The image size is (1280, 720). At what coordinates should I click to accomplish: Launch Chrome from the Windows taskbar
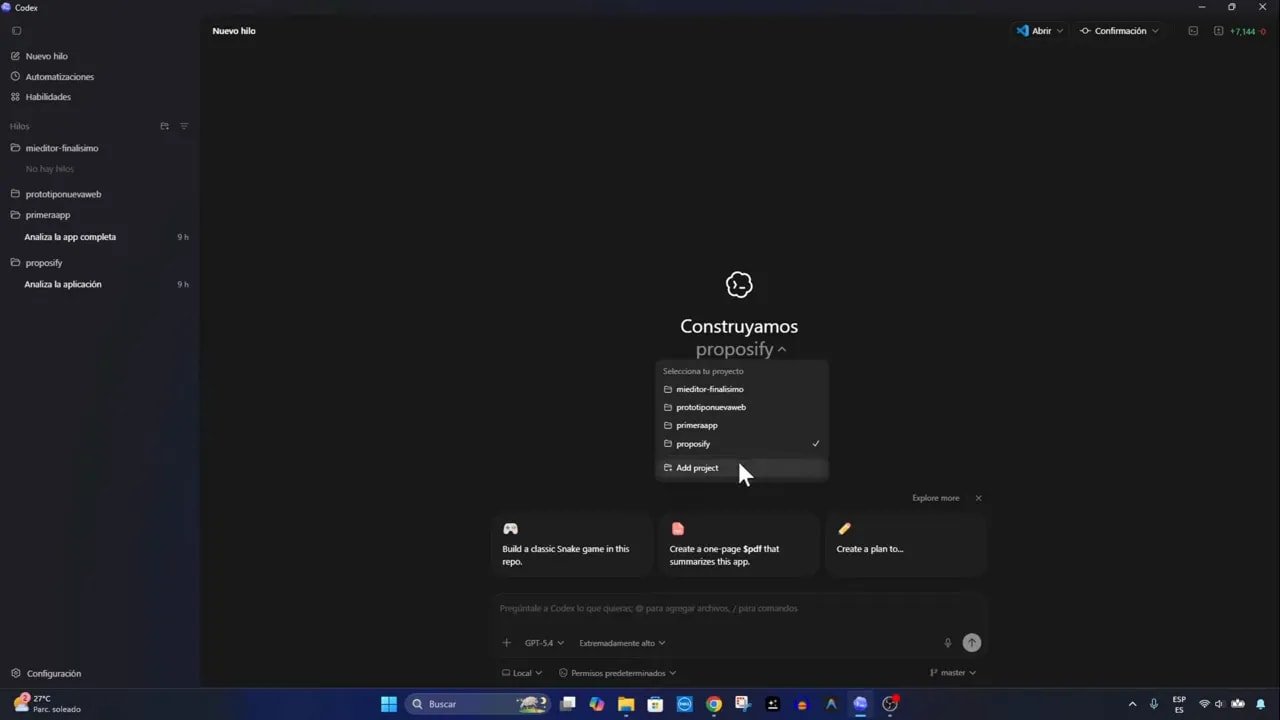[713, 704]
